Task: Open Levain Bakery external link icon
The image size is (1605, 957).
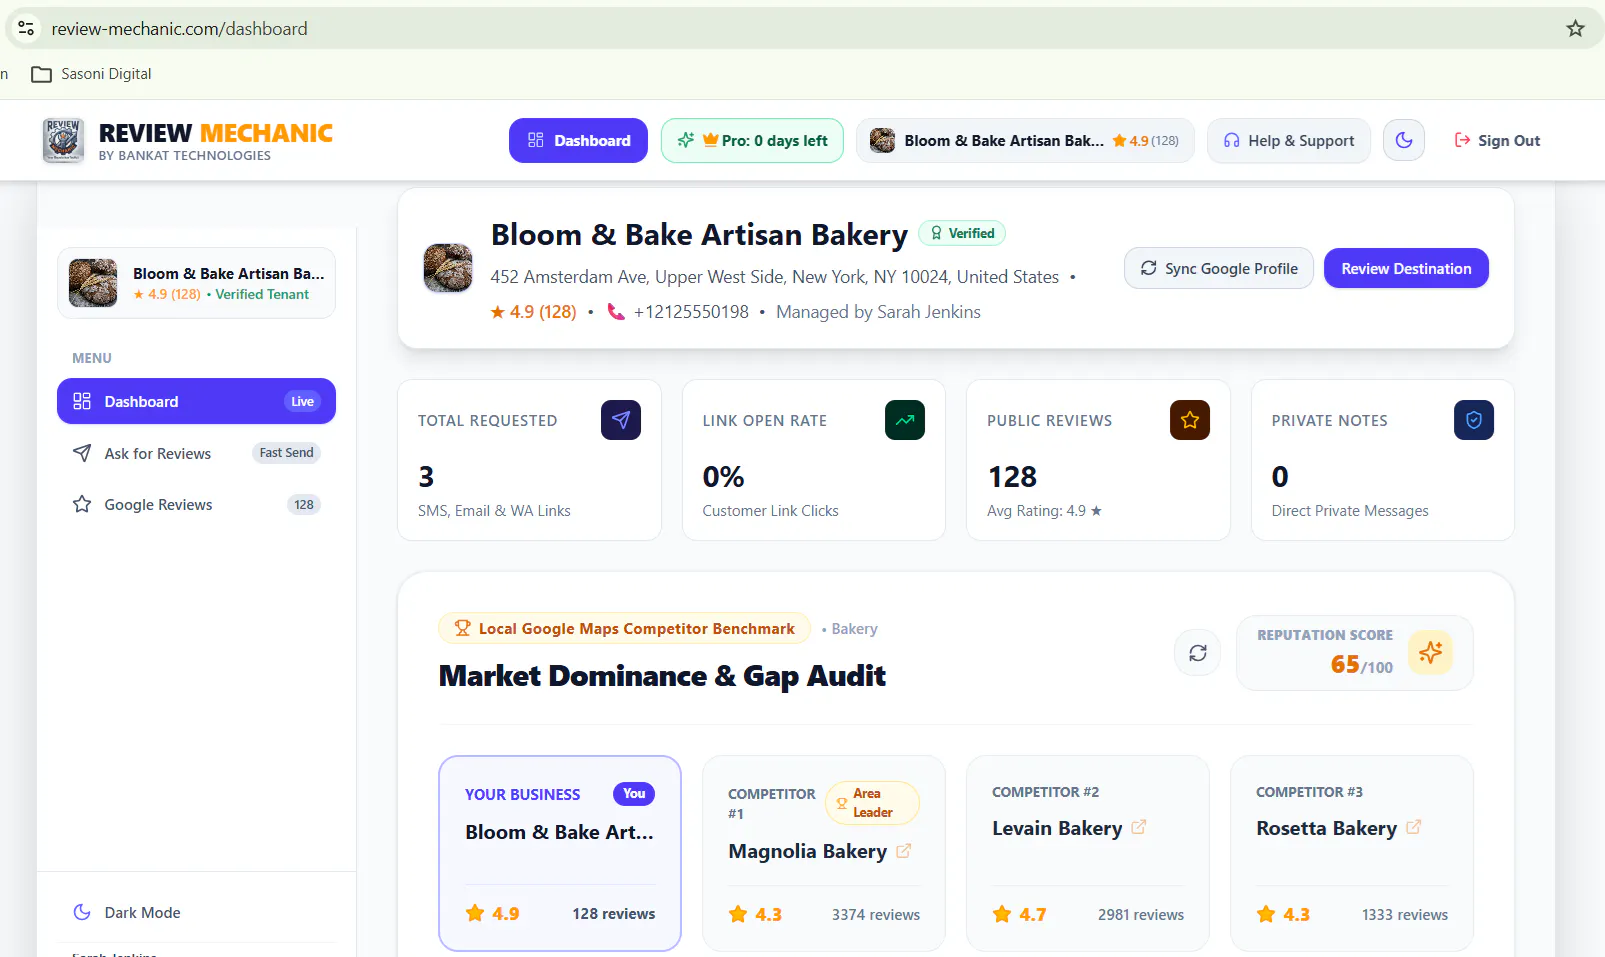Action: [1139, 828]
